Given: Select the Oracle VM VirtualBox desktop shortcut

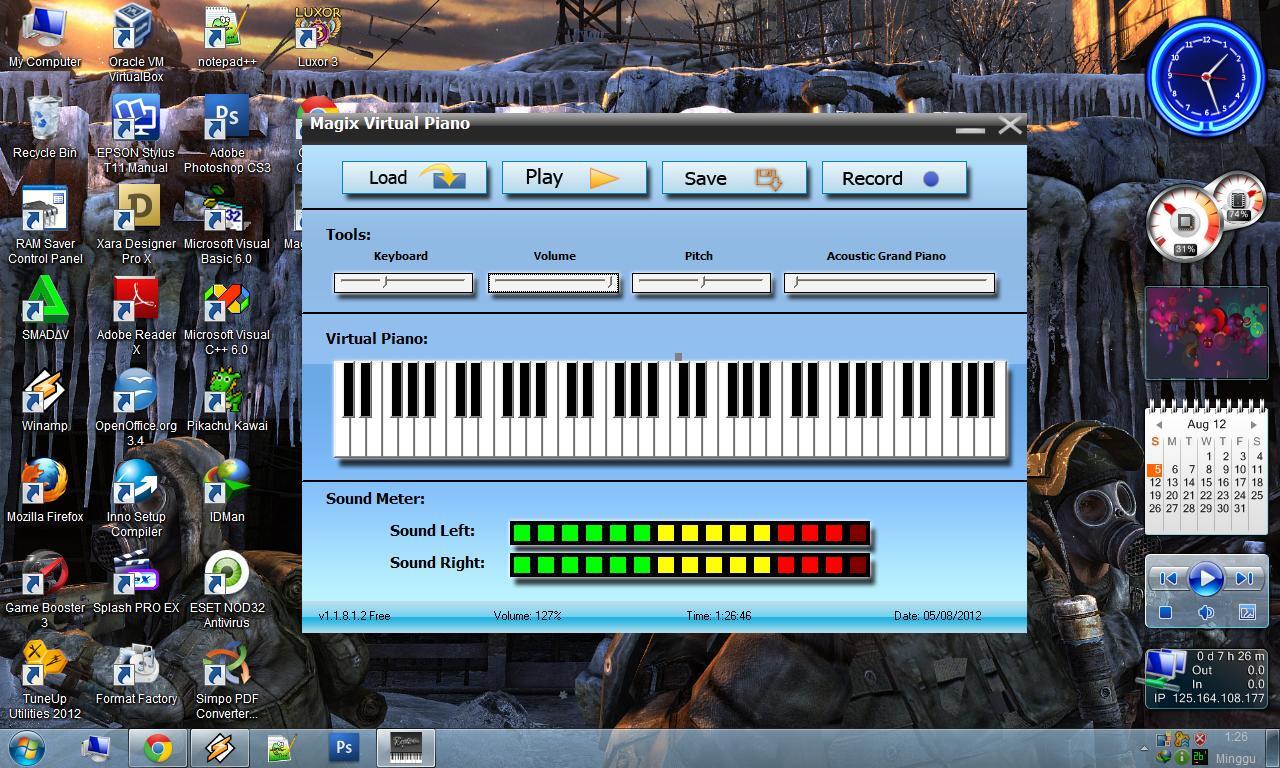Looking at the screenshot, I should [x=136, y=43].
